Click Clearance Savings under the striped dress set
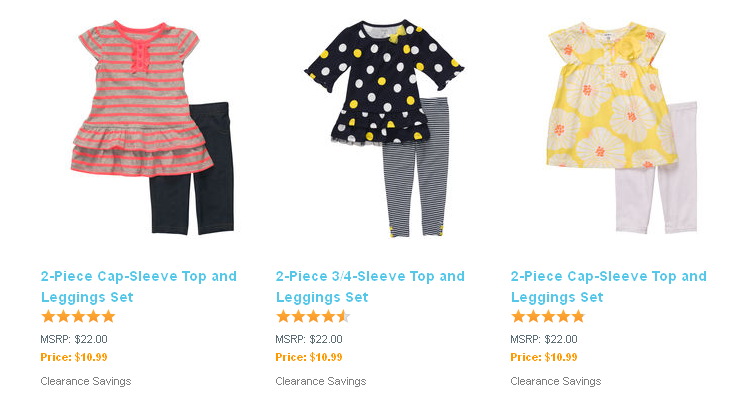 tap(86, 381)
